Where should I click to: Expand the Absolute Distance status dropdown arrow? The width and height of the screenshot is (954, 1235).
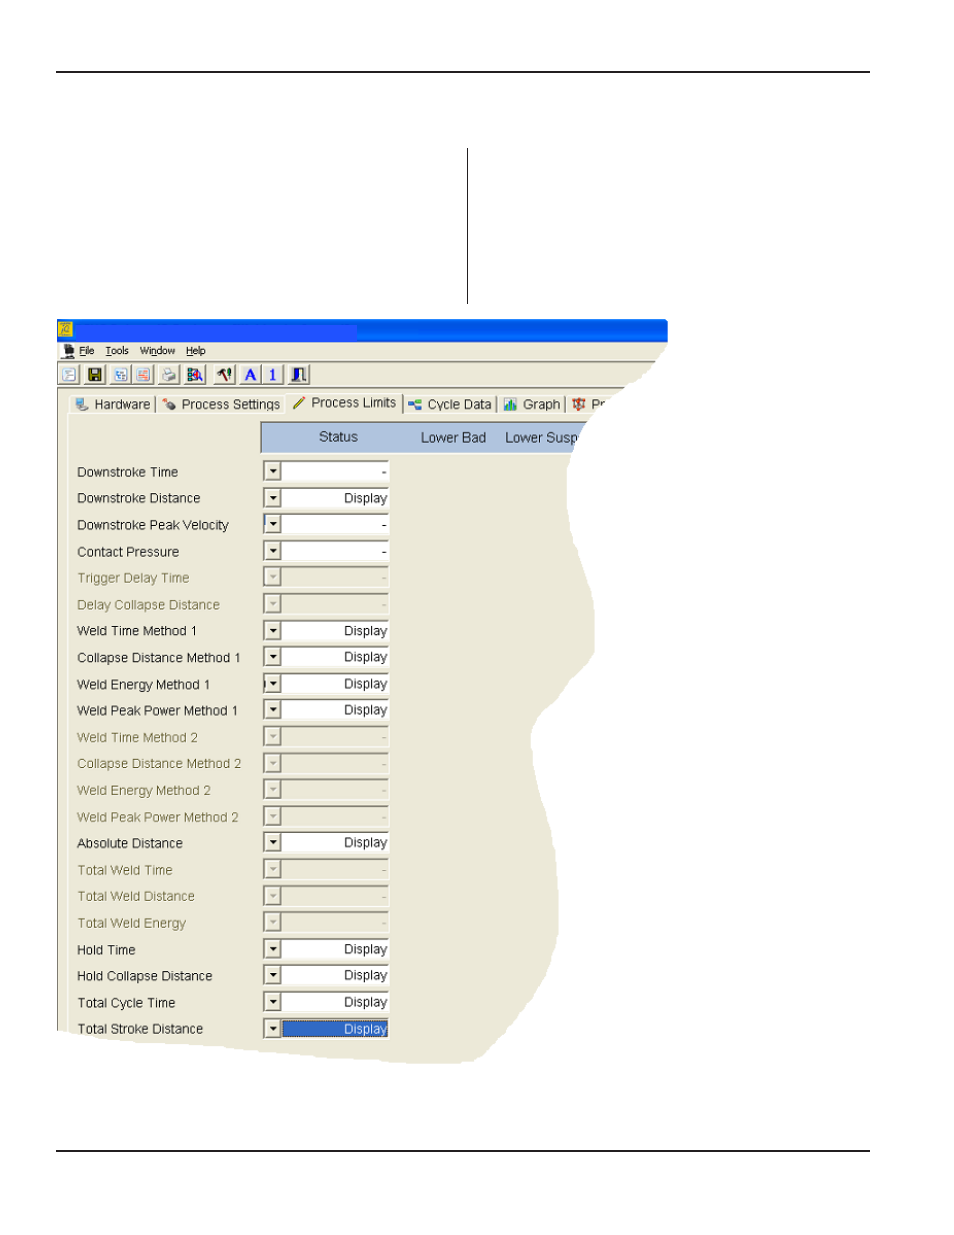click(x=272, y=843)
